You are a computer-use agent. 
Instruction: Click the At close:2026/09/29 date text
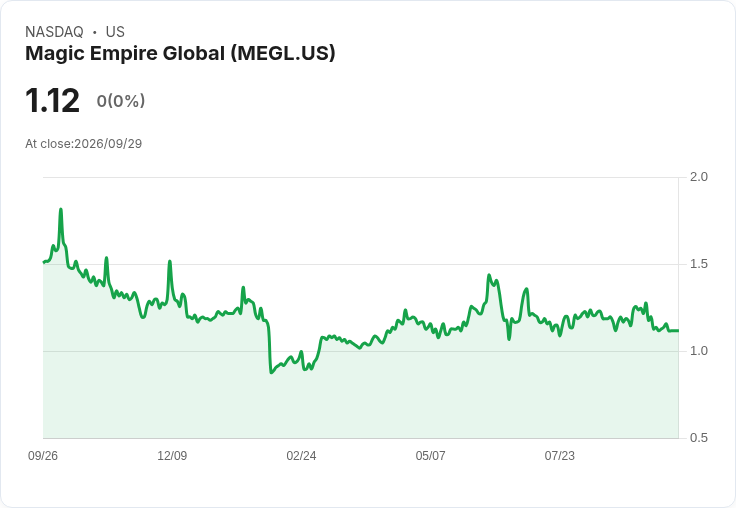[84, 144]
